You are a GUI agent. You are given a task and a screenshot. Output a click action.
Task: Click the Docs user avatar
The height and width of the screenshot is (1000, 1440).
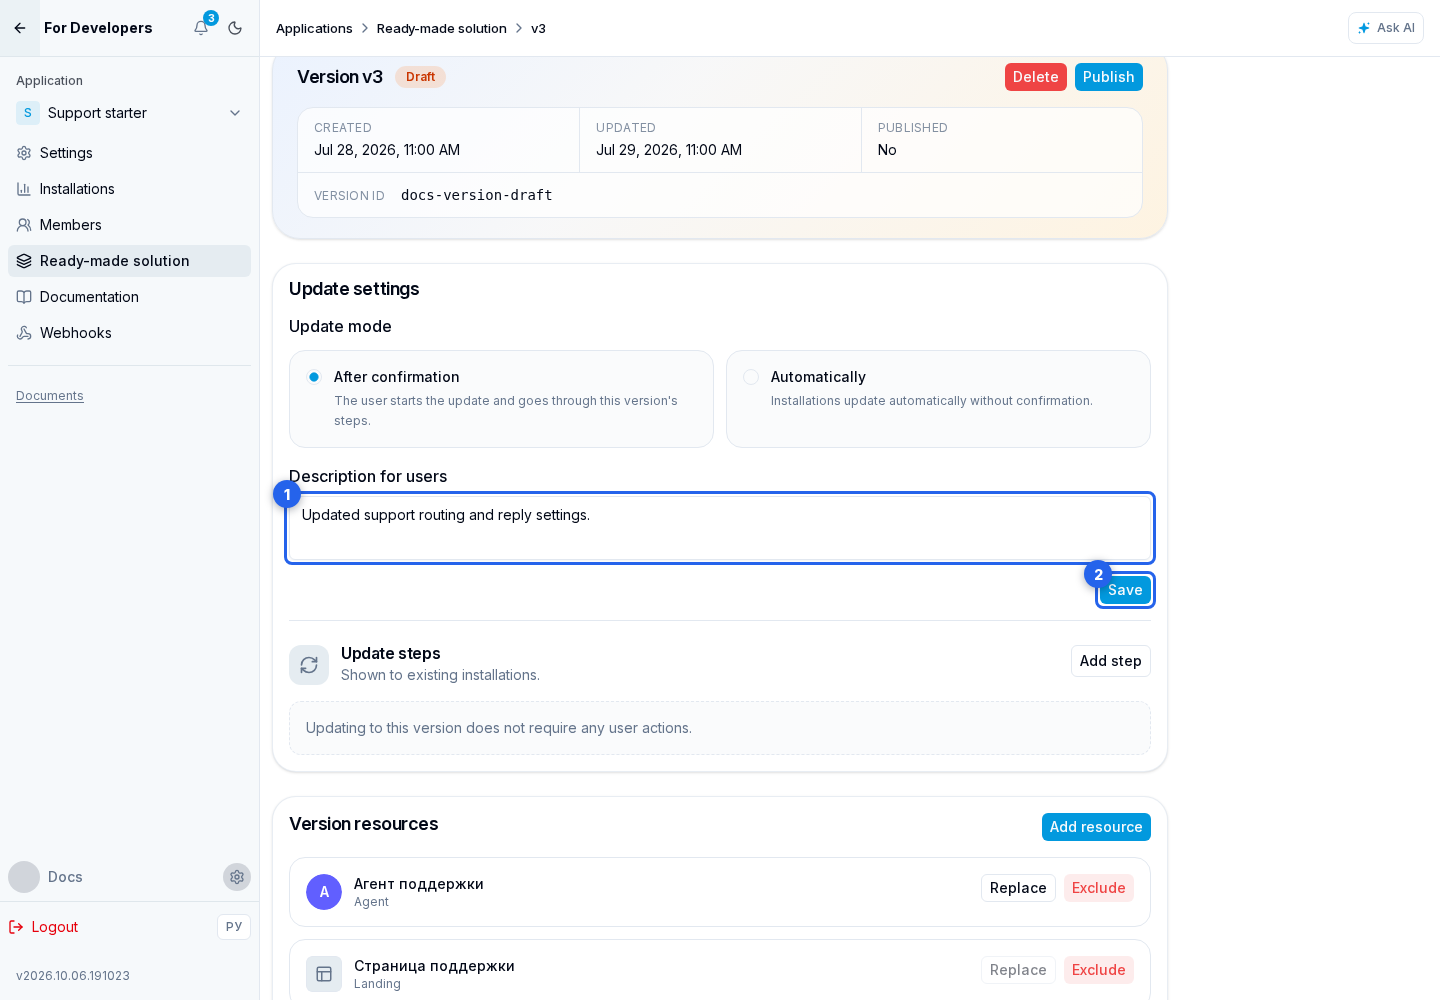point(24,877)
